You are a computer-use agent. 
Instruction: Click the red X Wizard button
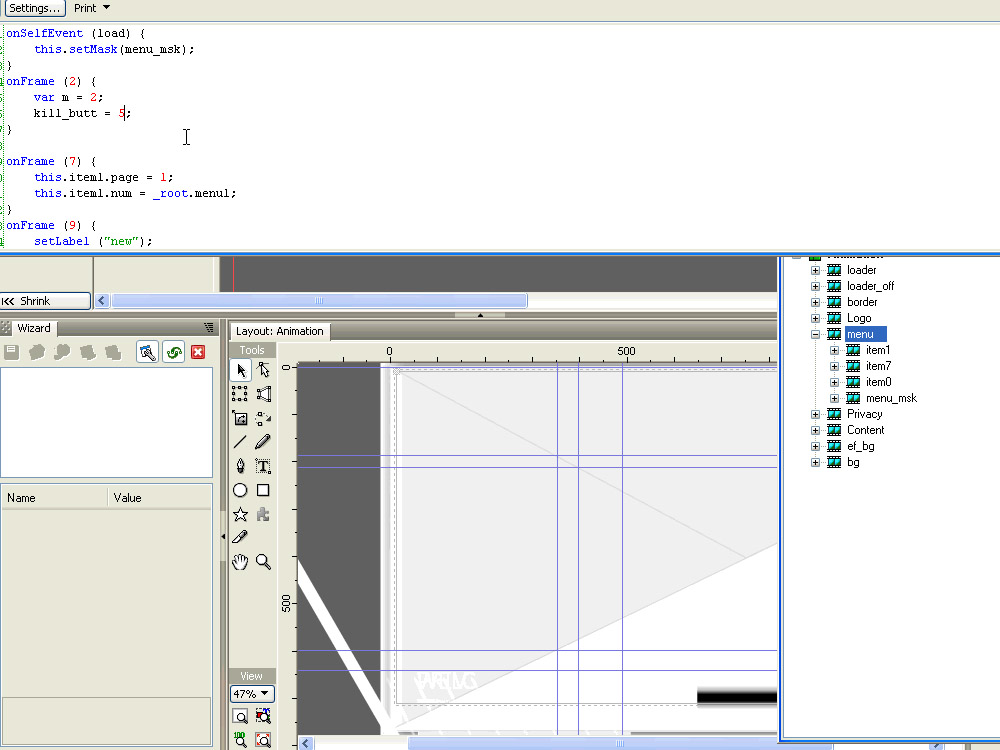tap(198, 352)
